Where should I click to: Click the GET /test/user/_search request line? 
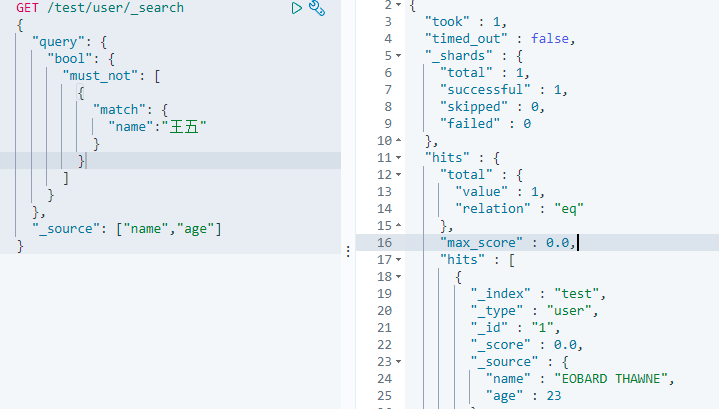pos(100,8)
